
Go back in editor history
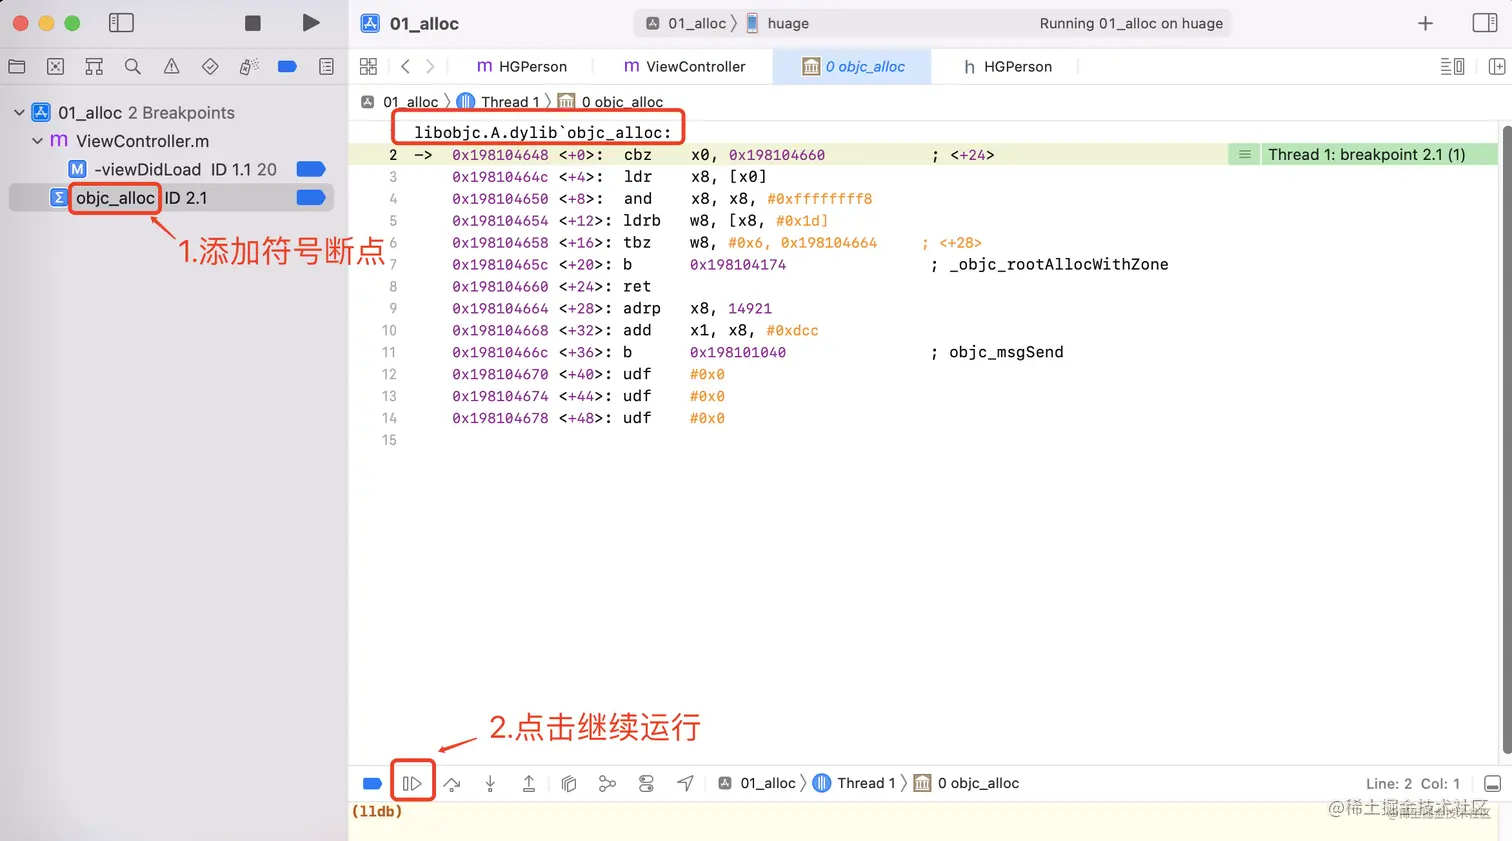point(405,66)
